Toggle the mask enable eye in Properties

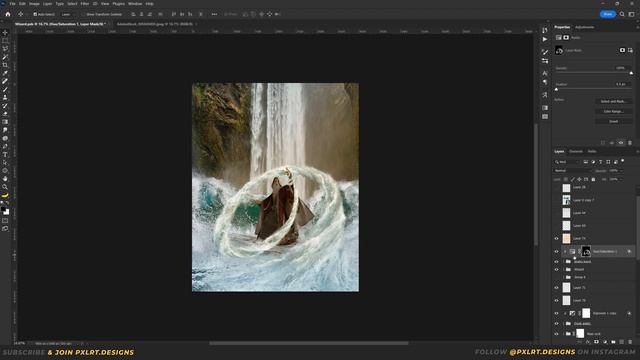(x=621, y=143)
